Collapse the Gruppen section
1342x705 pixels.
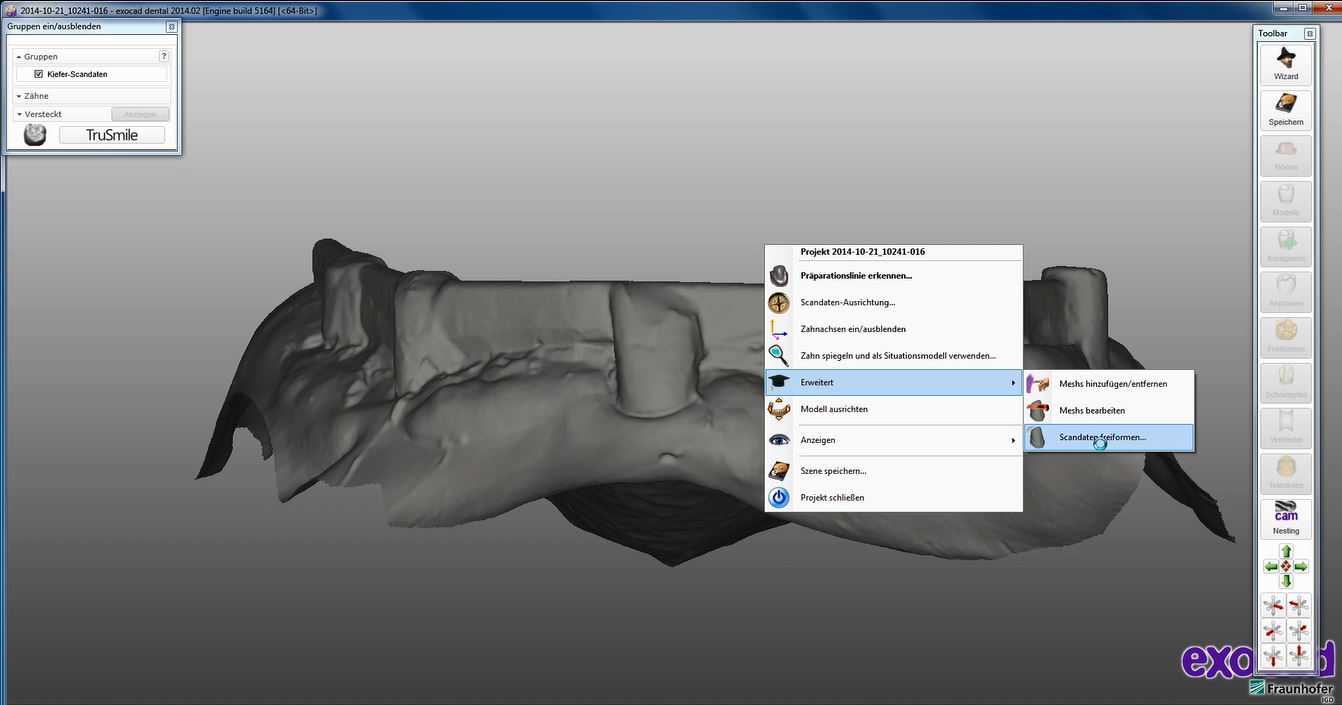click(x=19, y=57)
